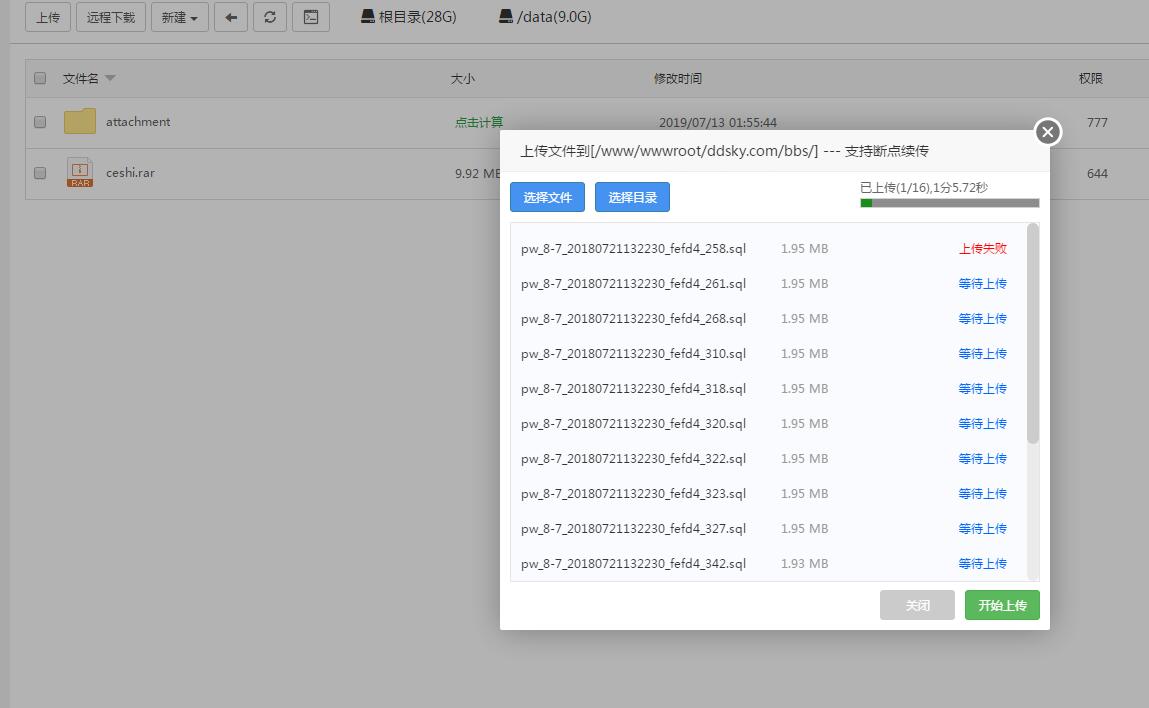1149x708 pixels.
Task: Click 点击计算 to compute folder size
Action: (x=481, y=121)
